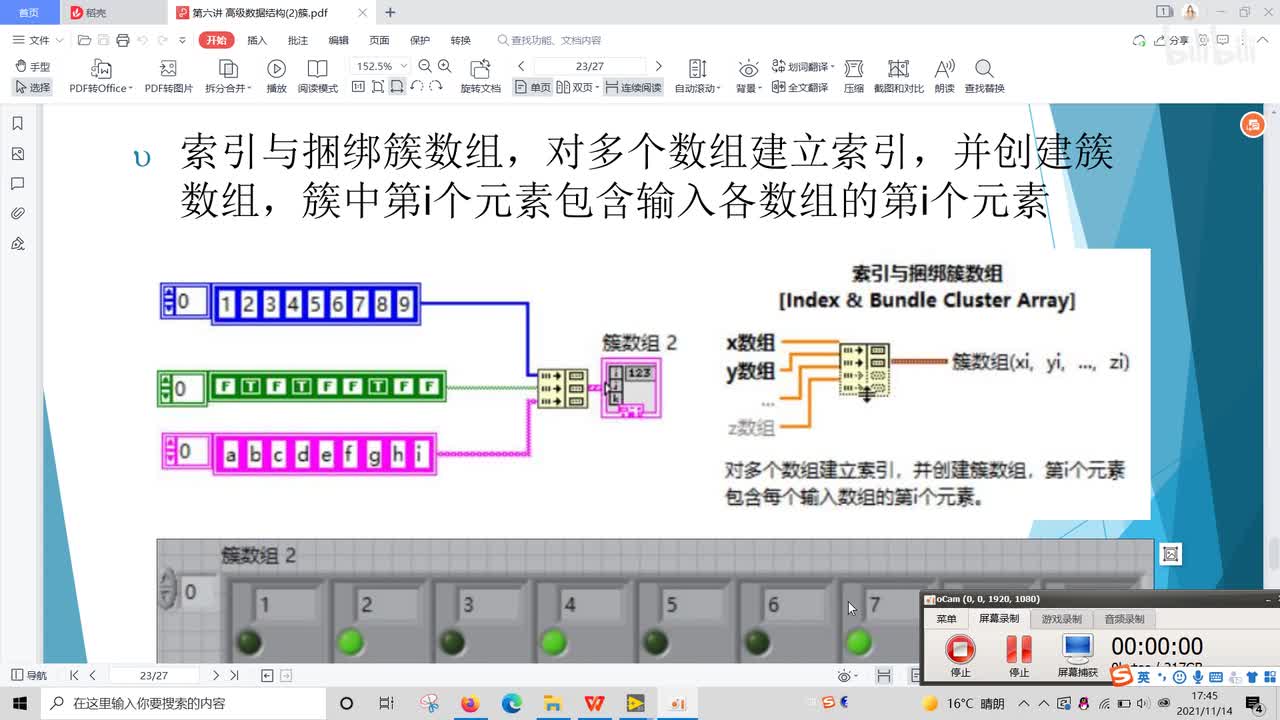Open the 压缩 compress tool

tap(853, 76)
